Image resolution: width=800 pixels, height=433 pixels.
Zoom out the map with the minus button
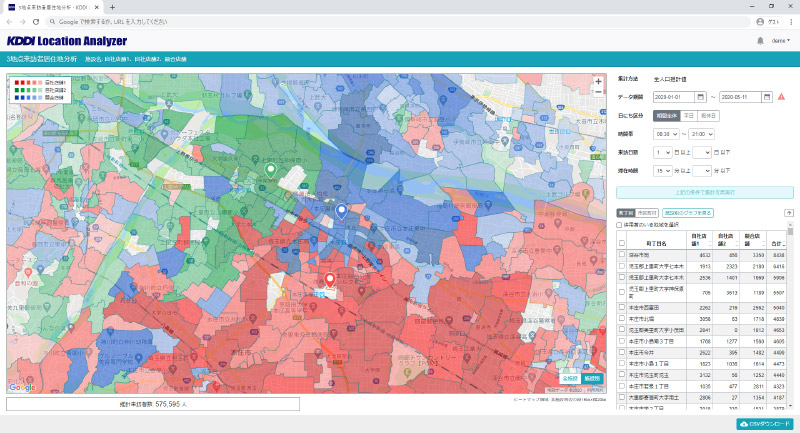[598, 92]
